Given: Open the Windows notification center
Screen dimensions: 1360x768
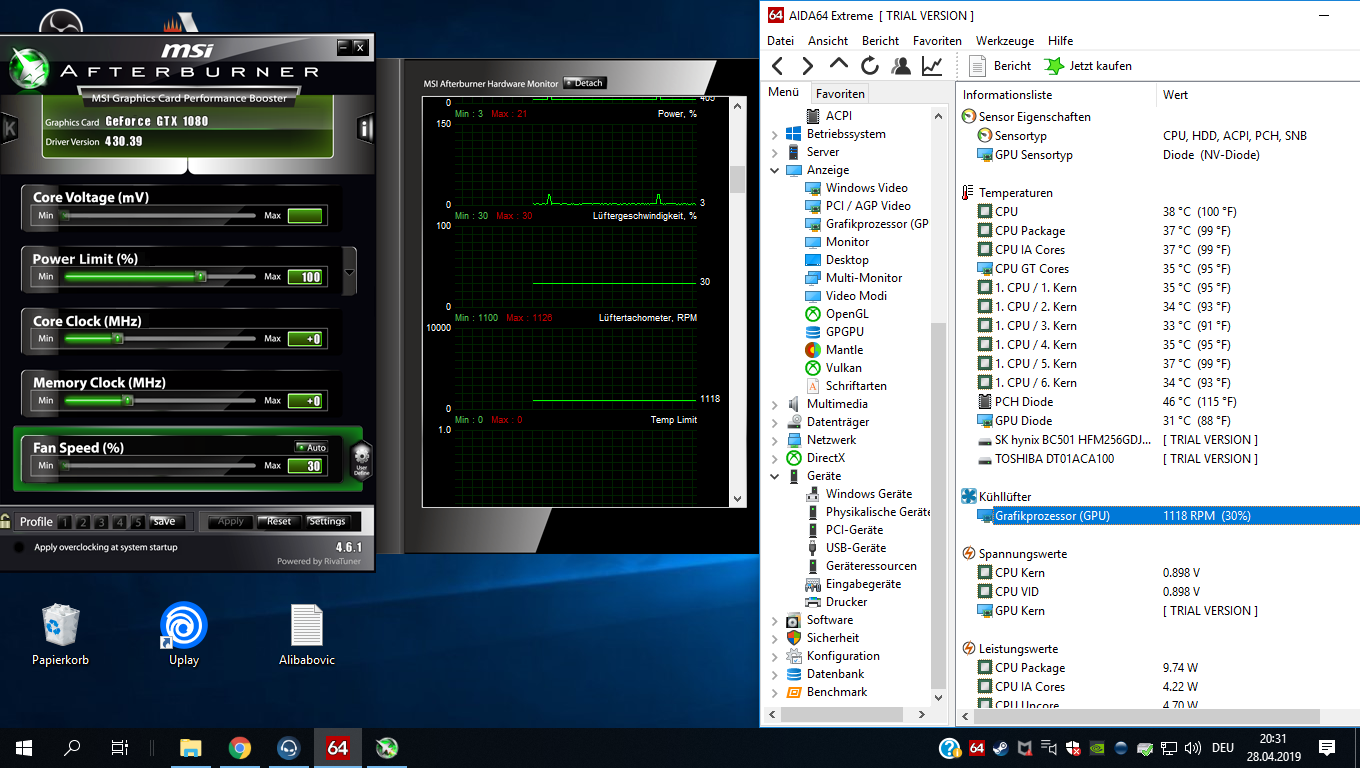Looking at the screenshot, I should click(x=1327, y=747).
